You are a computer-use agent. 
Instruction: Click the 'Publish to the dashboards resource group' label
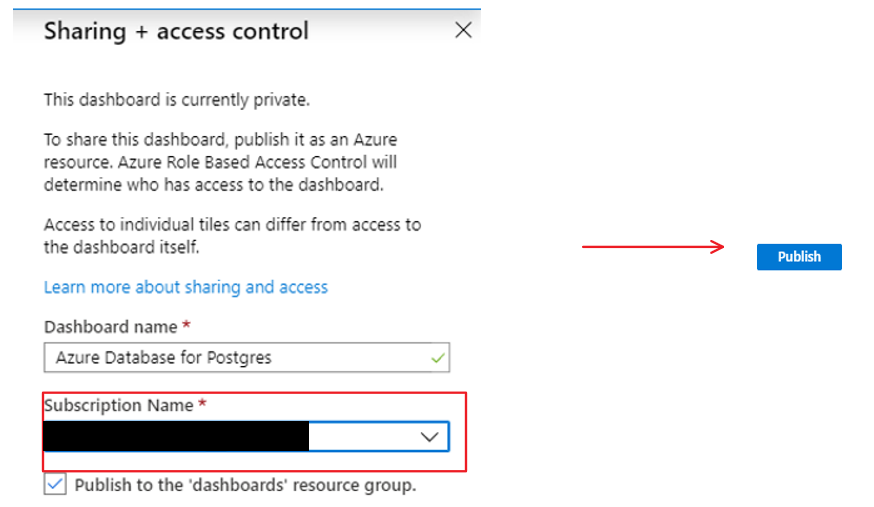coord(245,485)
